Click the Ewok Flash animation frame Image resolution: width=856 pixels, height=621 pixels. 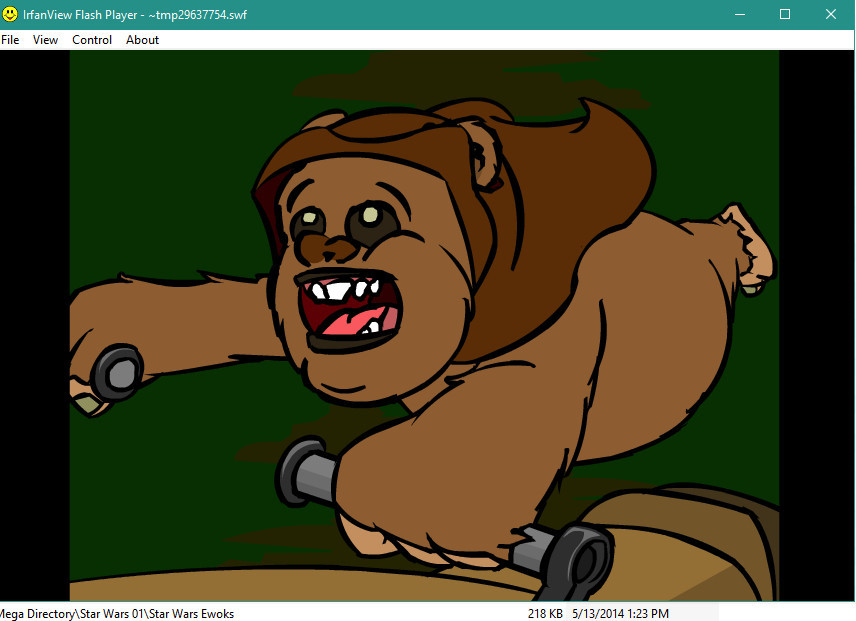tap(424, 326)
